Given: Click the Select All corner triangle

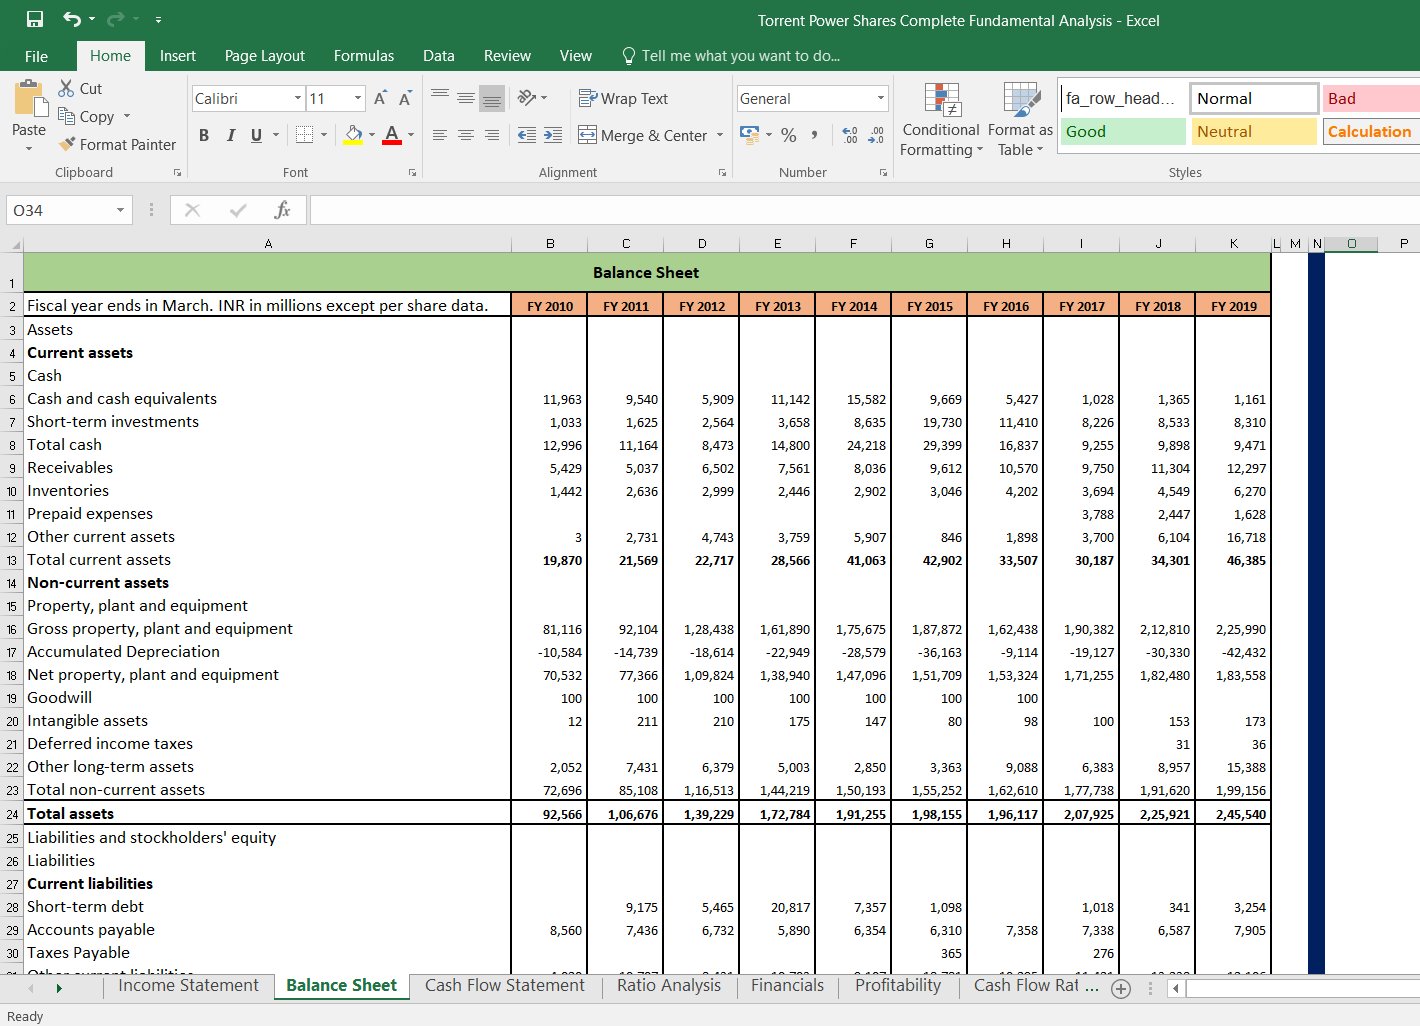Looking at the screenshot, I should pos(14,244).
